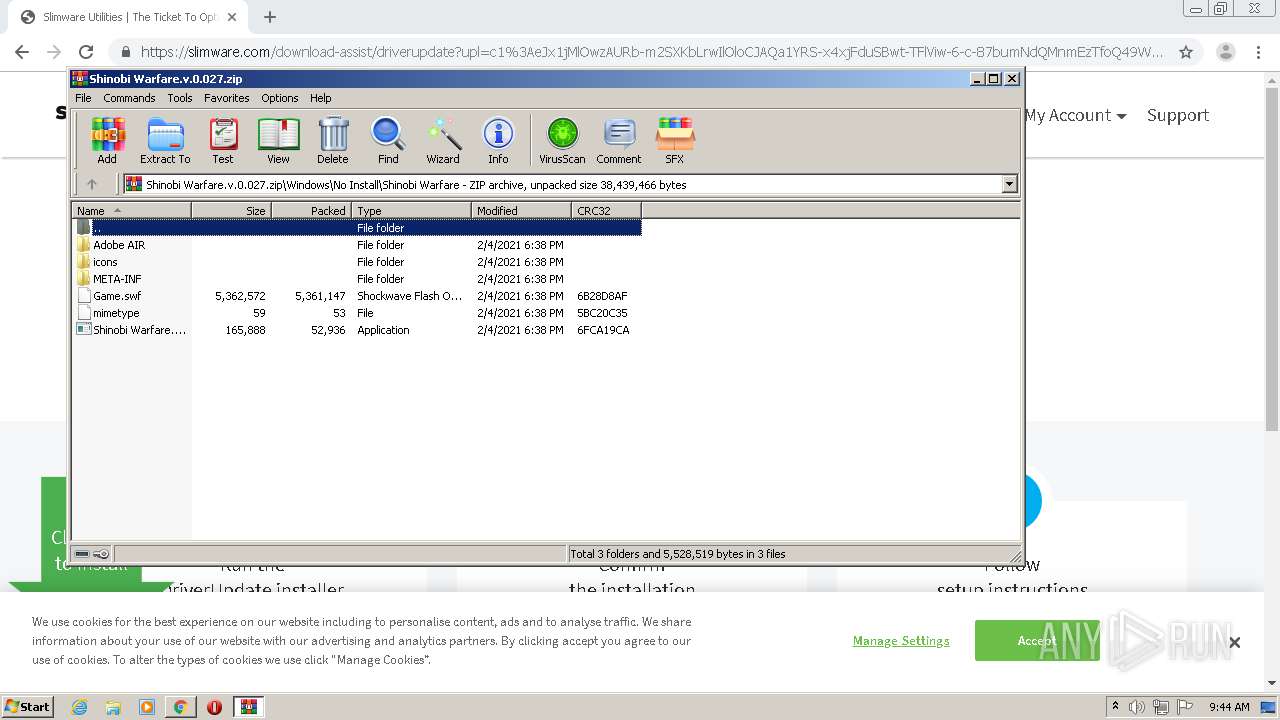
Task: Open a new Chrome tab
Action: tap(269, 17)
